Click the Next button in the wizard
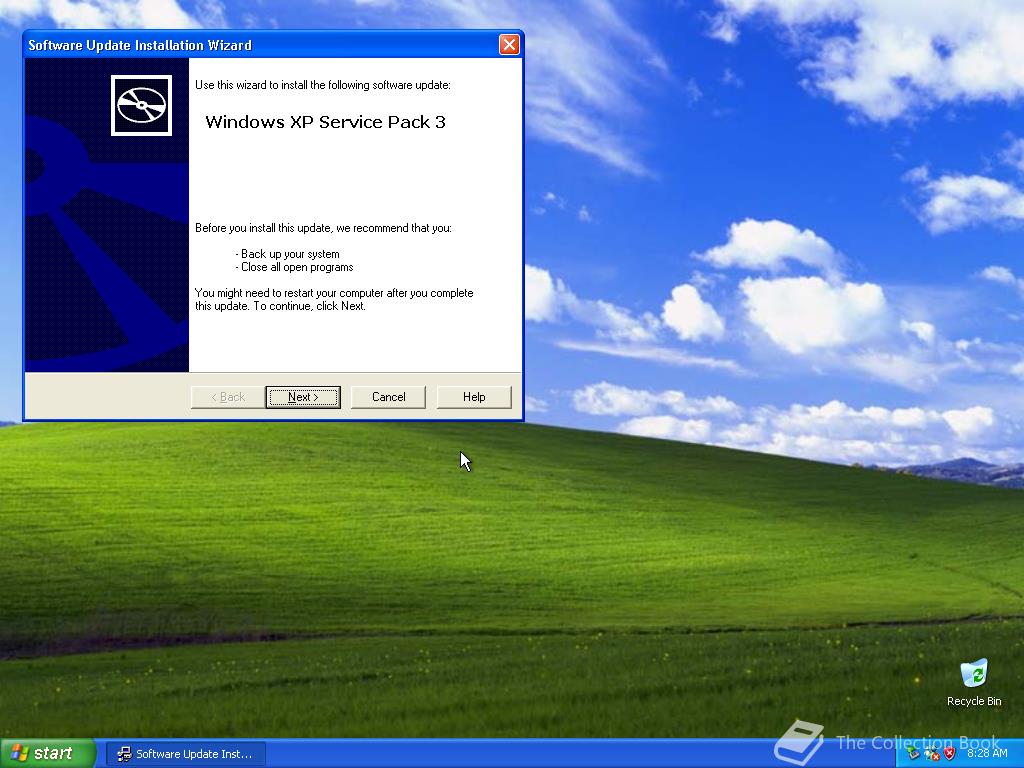1024x768 pixels. pos(303,397)
